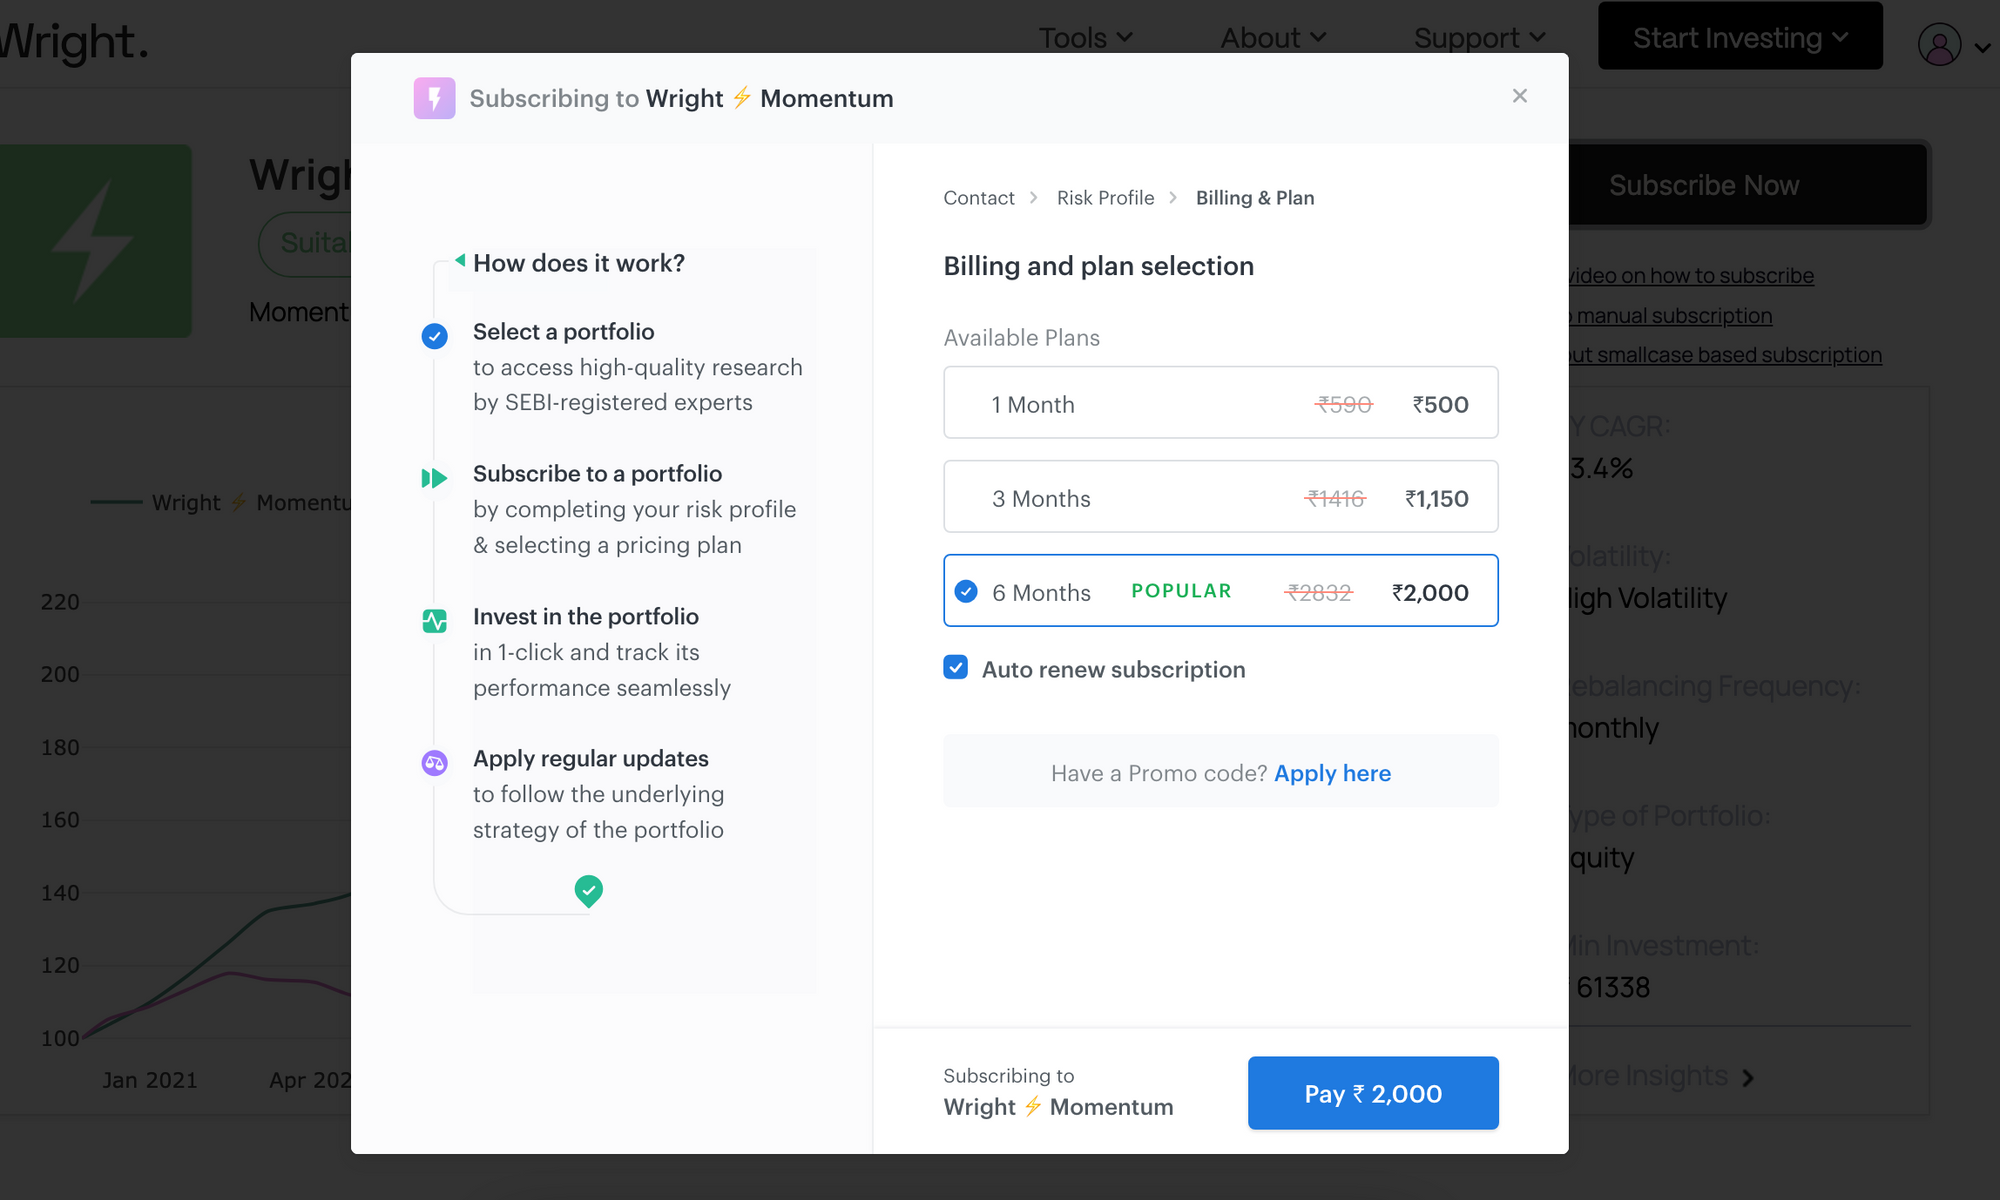
Task: Click the ₹1,150 price text
Action: [1436, 498]
